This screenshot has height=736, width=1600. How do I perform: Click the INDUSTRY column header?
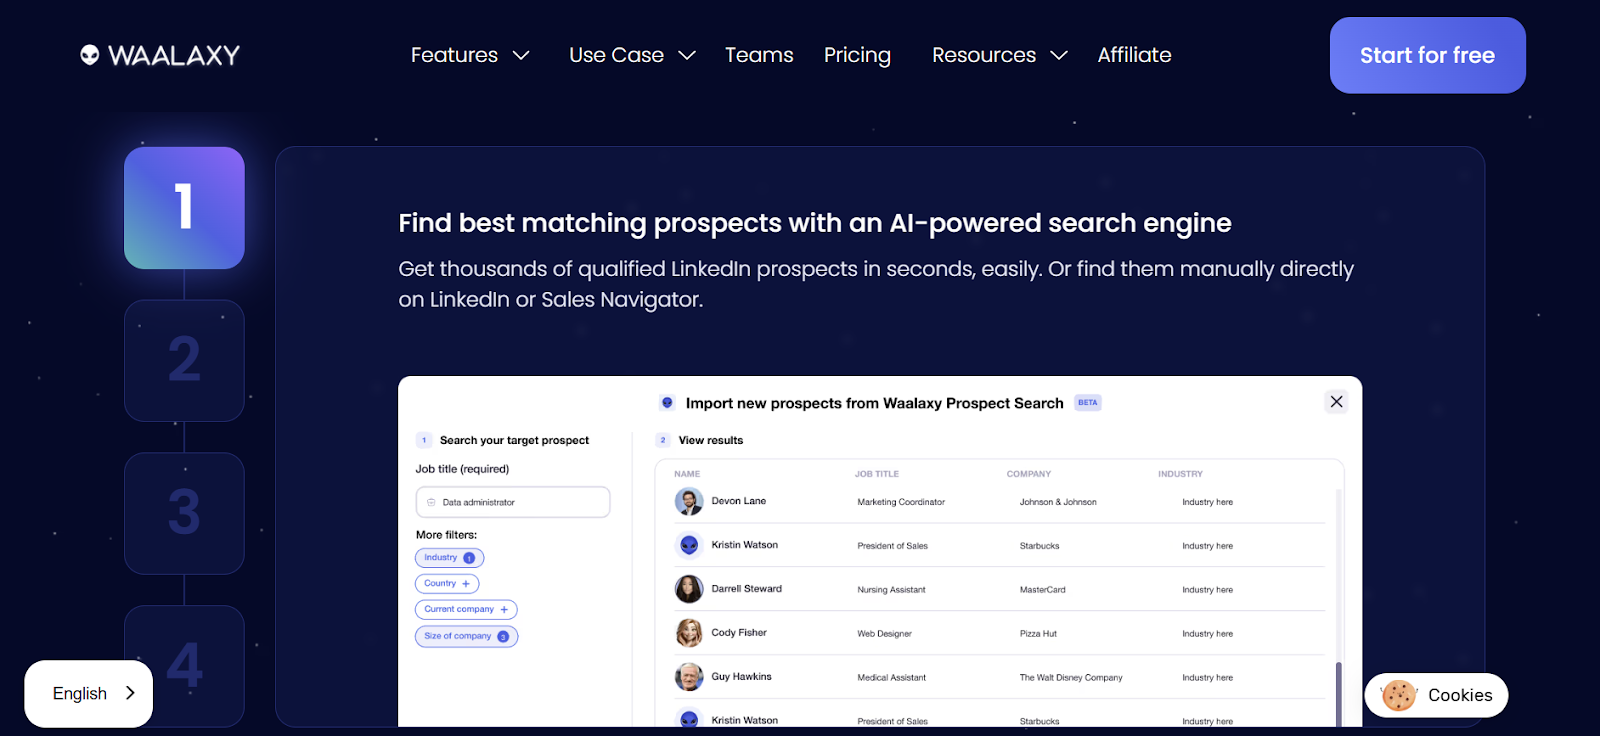point(1180,474)
